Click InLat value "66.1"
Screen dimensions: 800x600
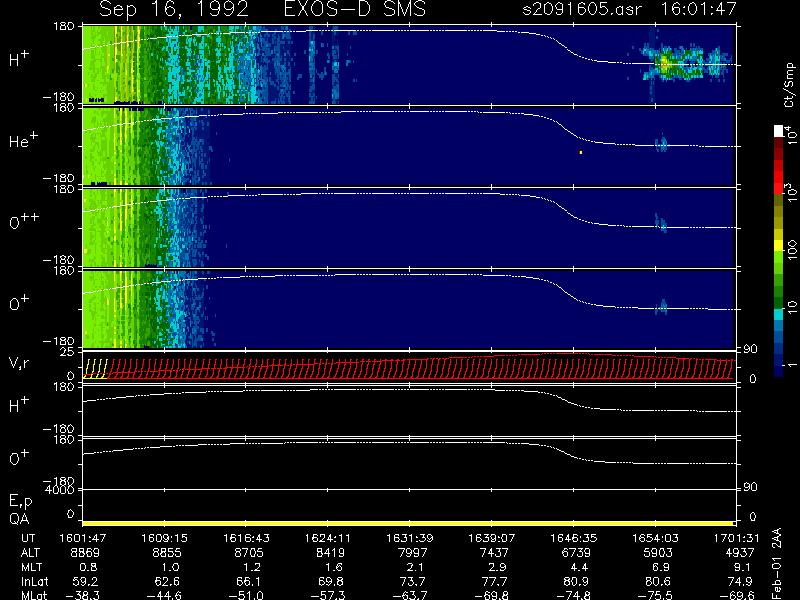248,582
